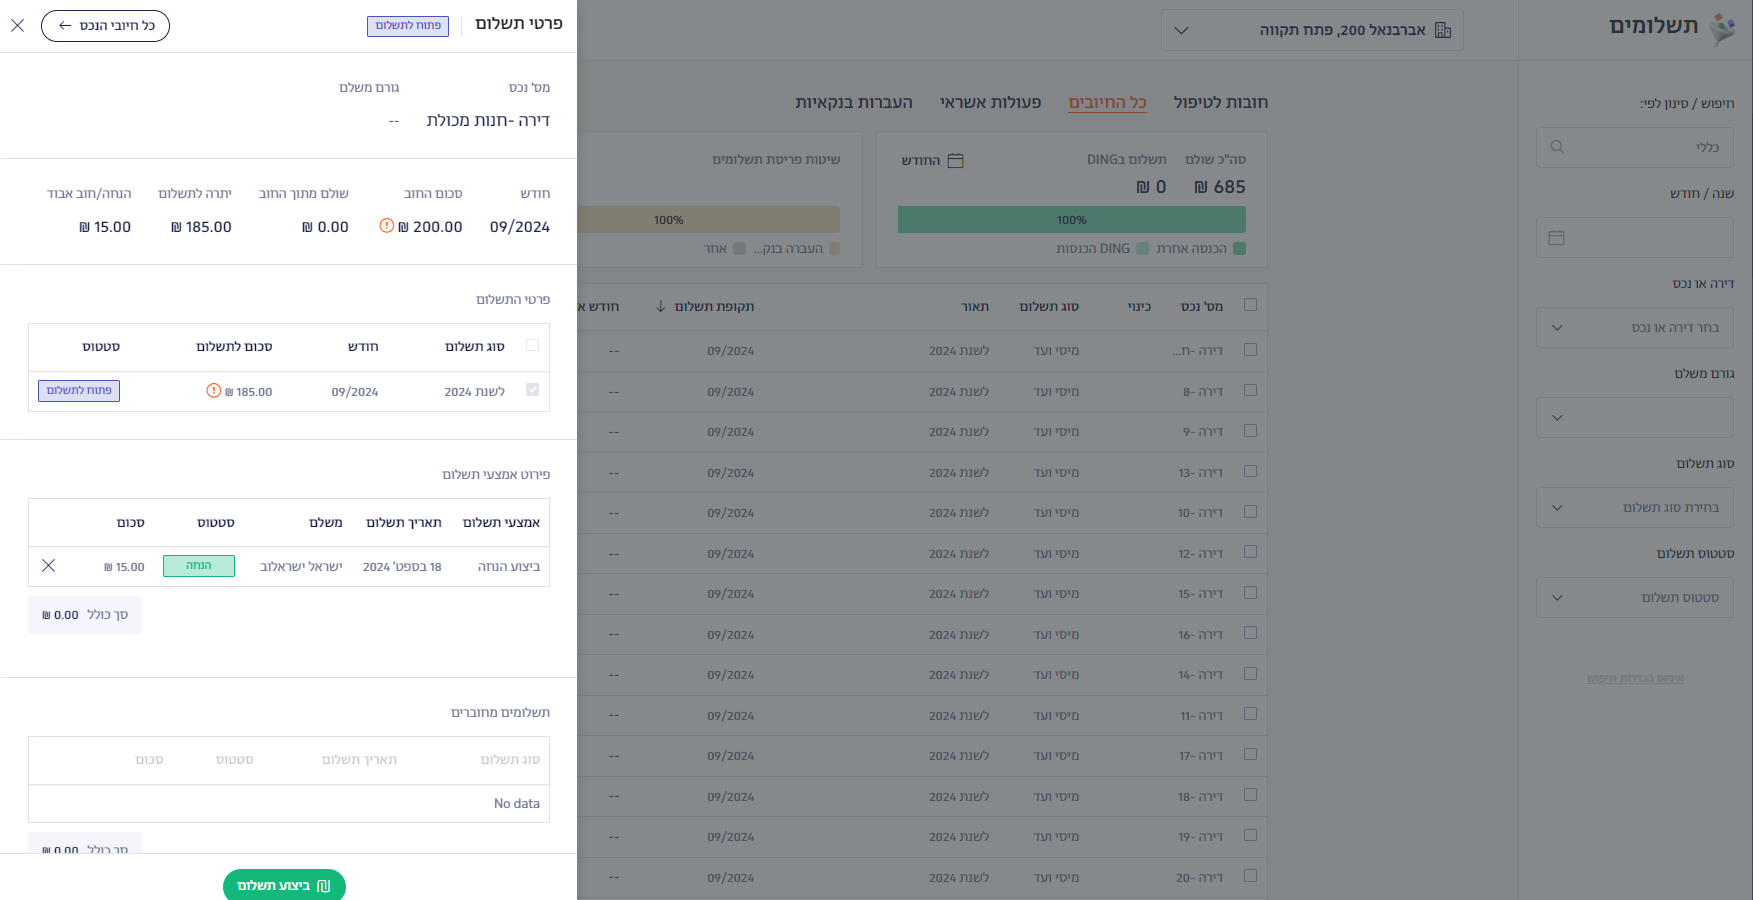Click the green 100% income progress bar
1753x900 pixels.
(x=1072, y=220)
